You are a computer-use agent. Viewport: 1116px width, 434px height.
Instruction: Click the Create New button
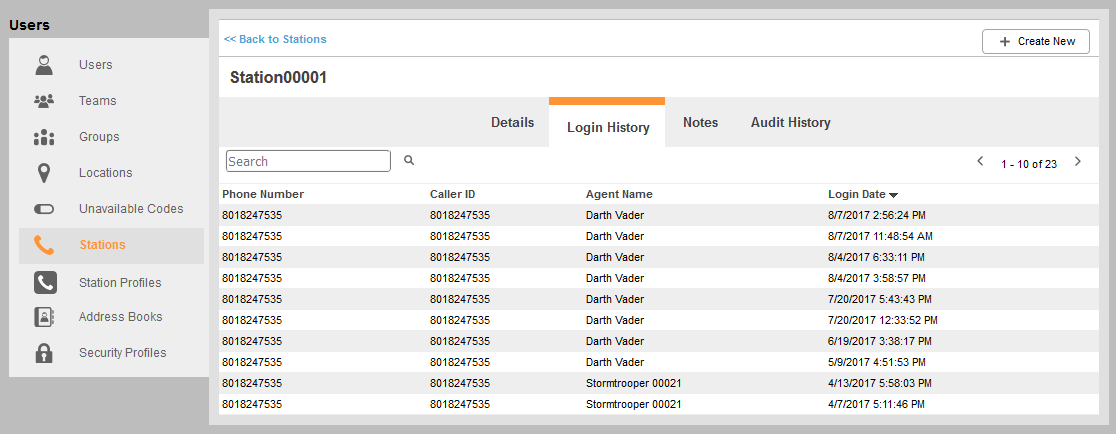click(1035, 41)
